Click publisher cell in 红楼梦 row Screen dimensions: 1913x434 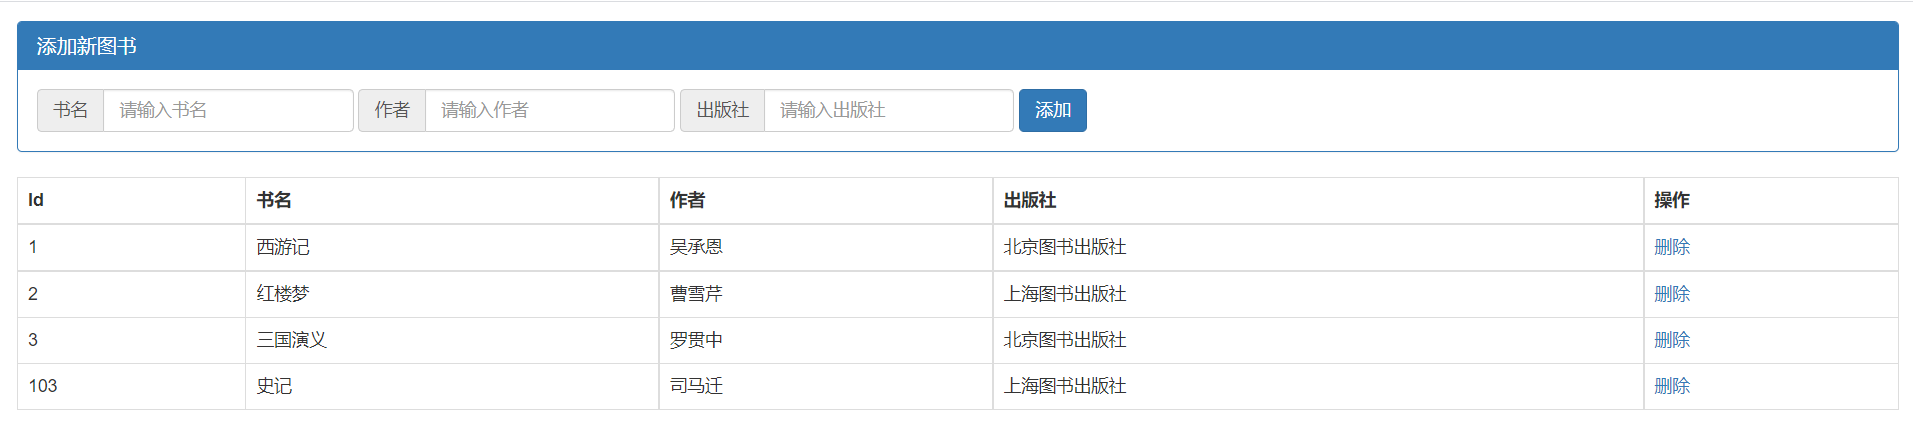tap(1318, 294)
